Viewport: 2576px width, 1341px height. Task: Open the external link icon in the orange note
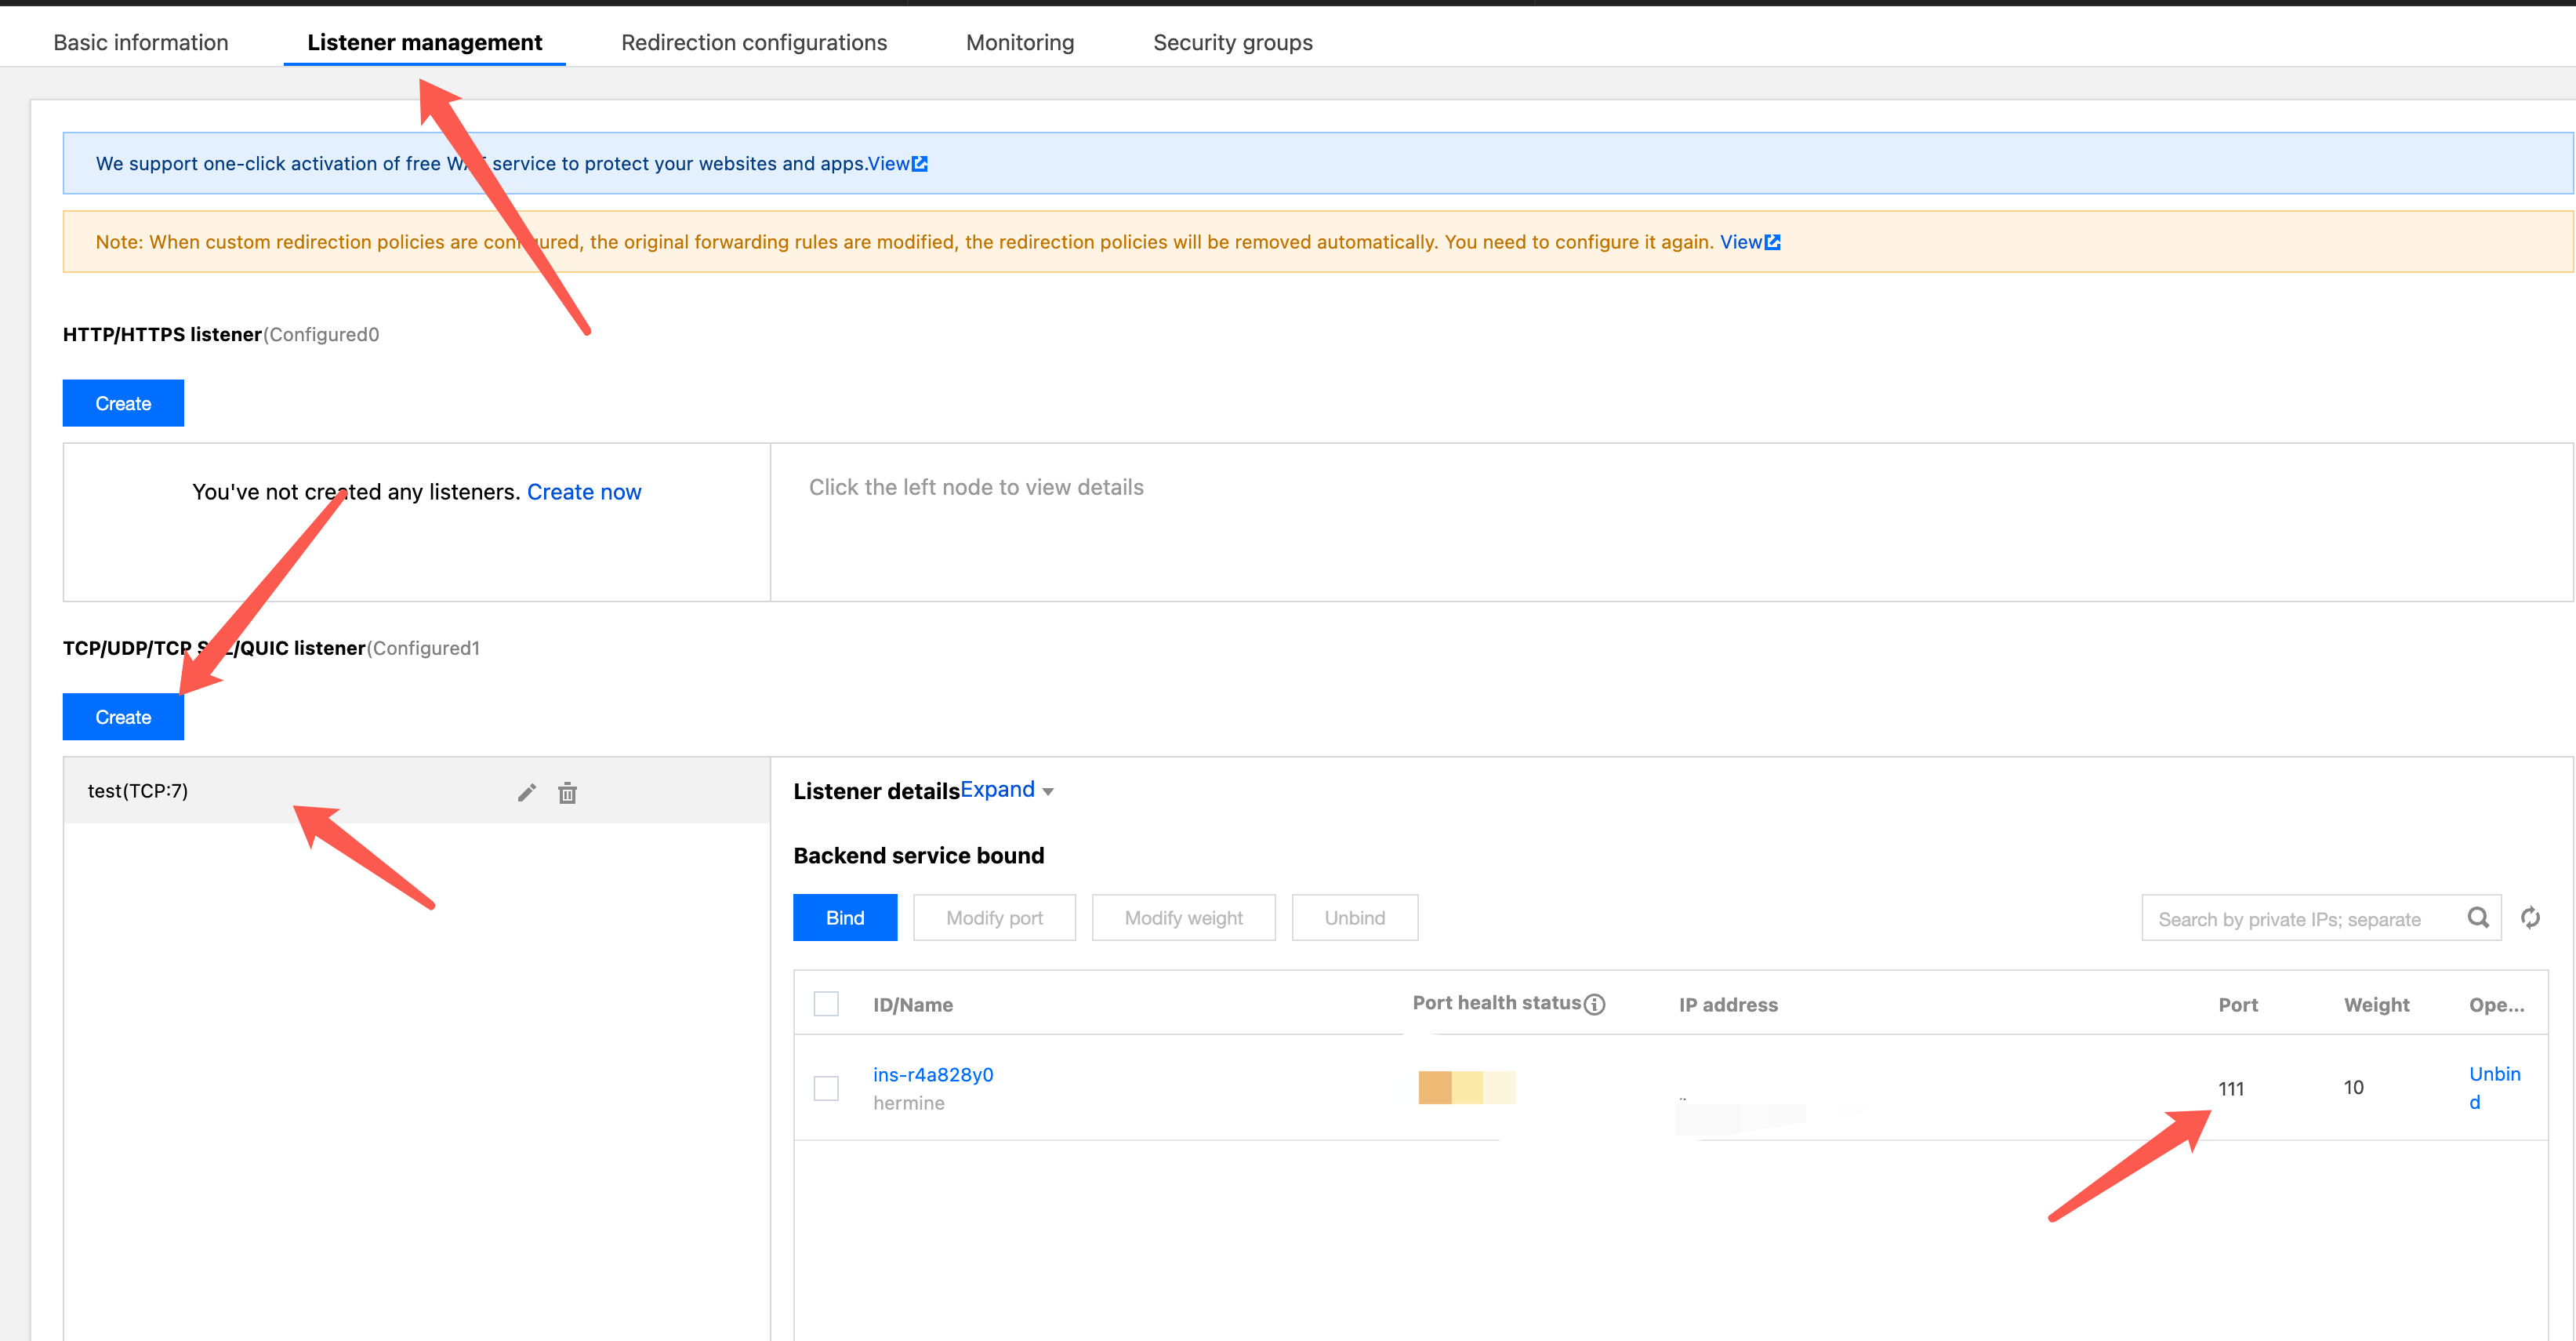1773,242
